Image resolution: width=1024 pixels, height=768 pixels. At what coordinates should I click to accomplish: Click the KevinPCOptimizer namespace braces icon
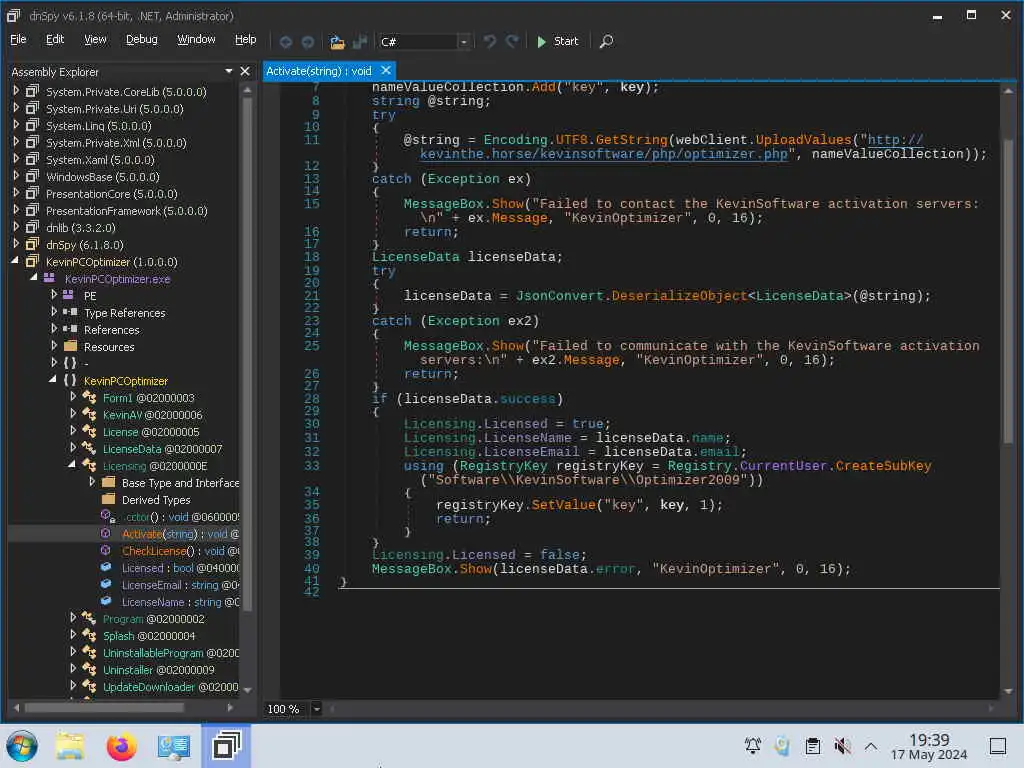(70, 380)
